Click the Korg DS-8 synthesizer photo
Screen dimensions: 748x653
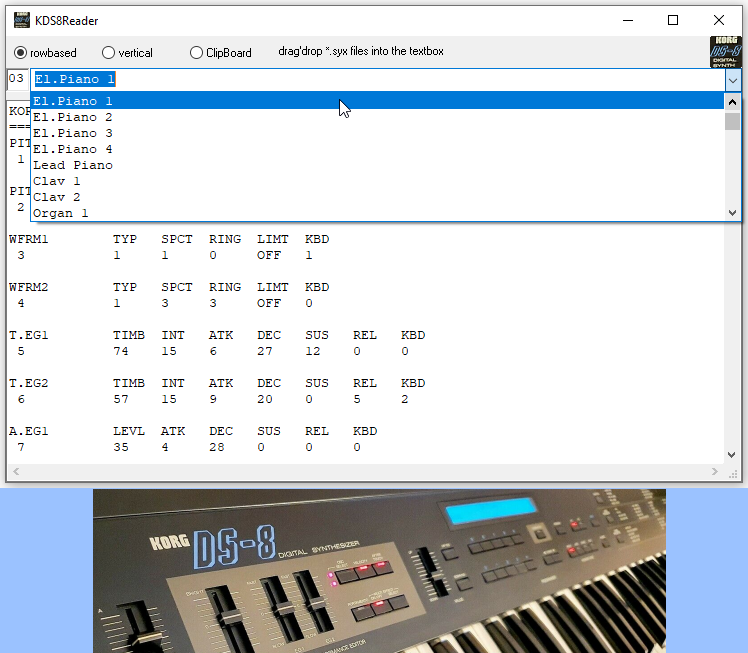[379, 571]
